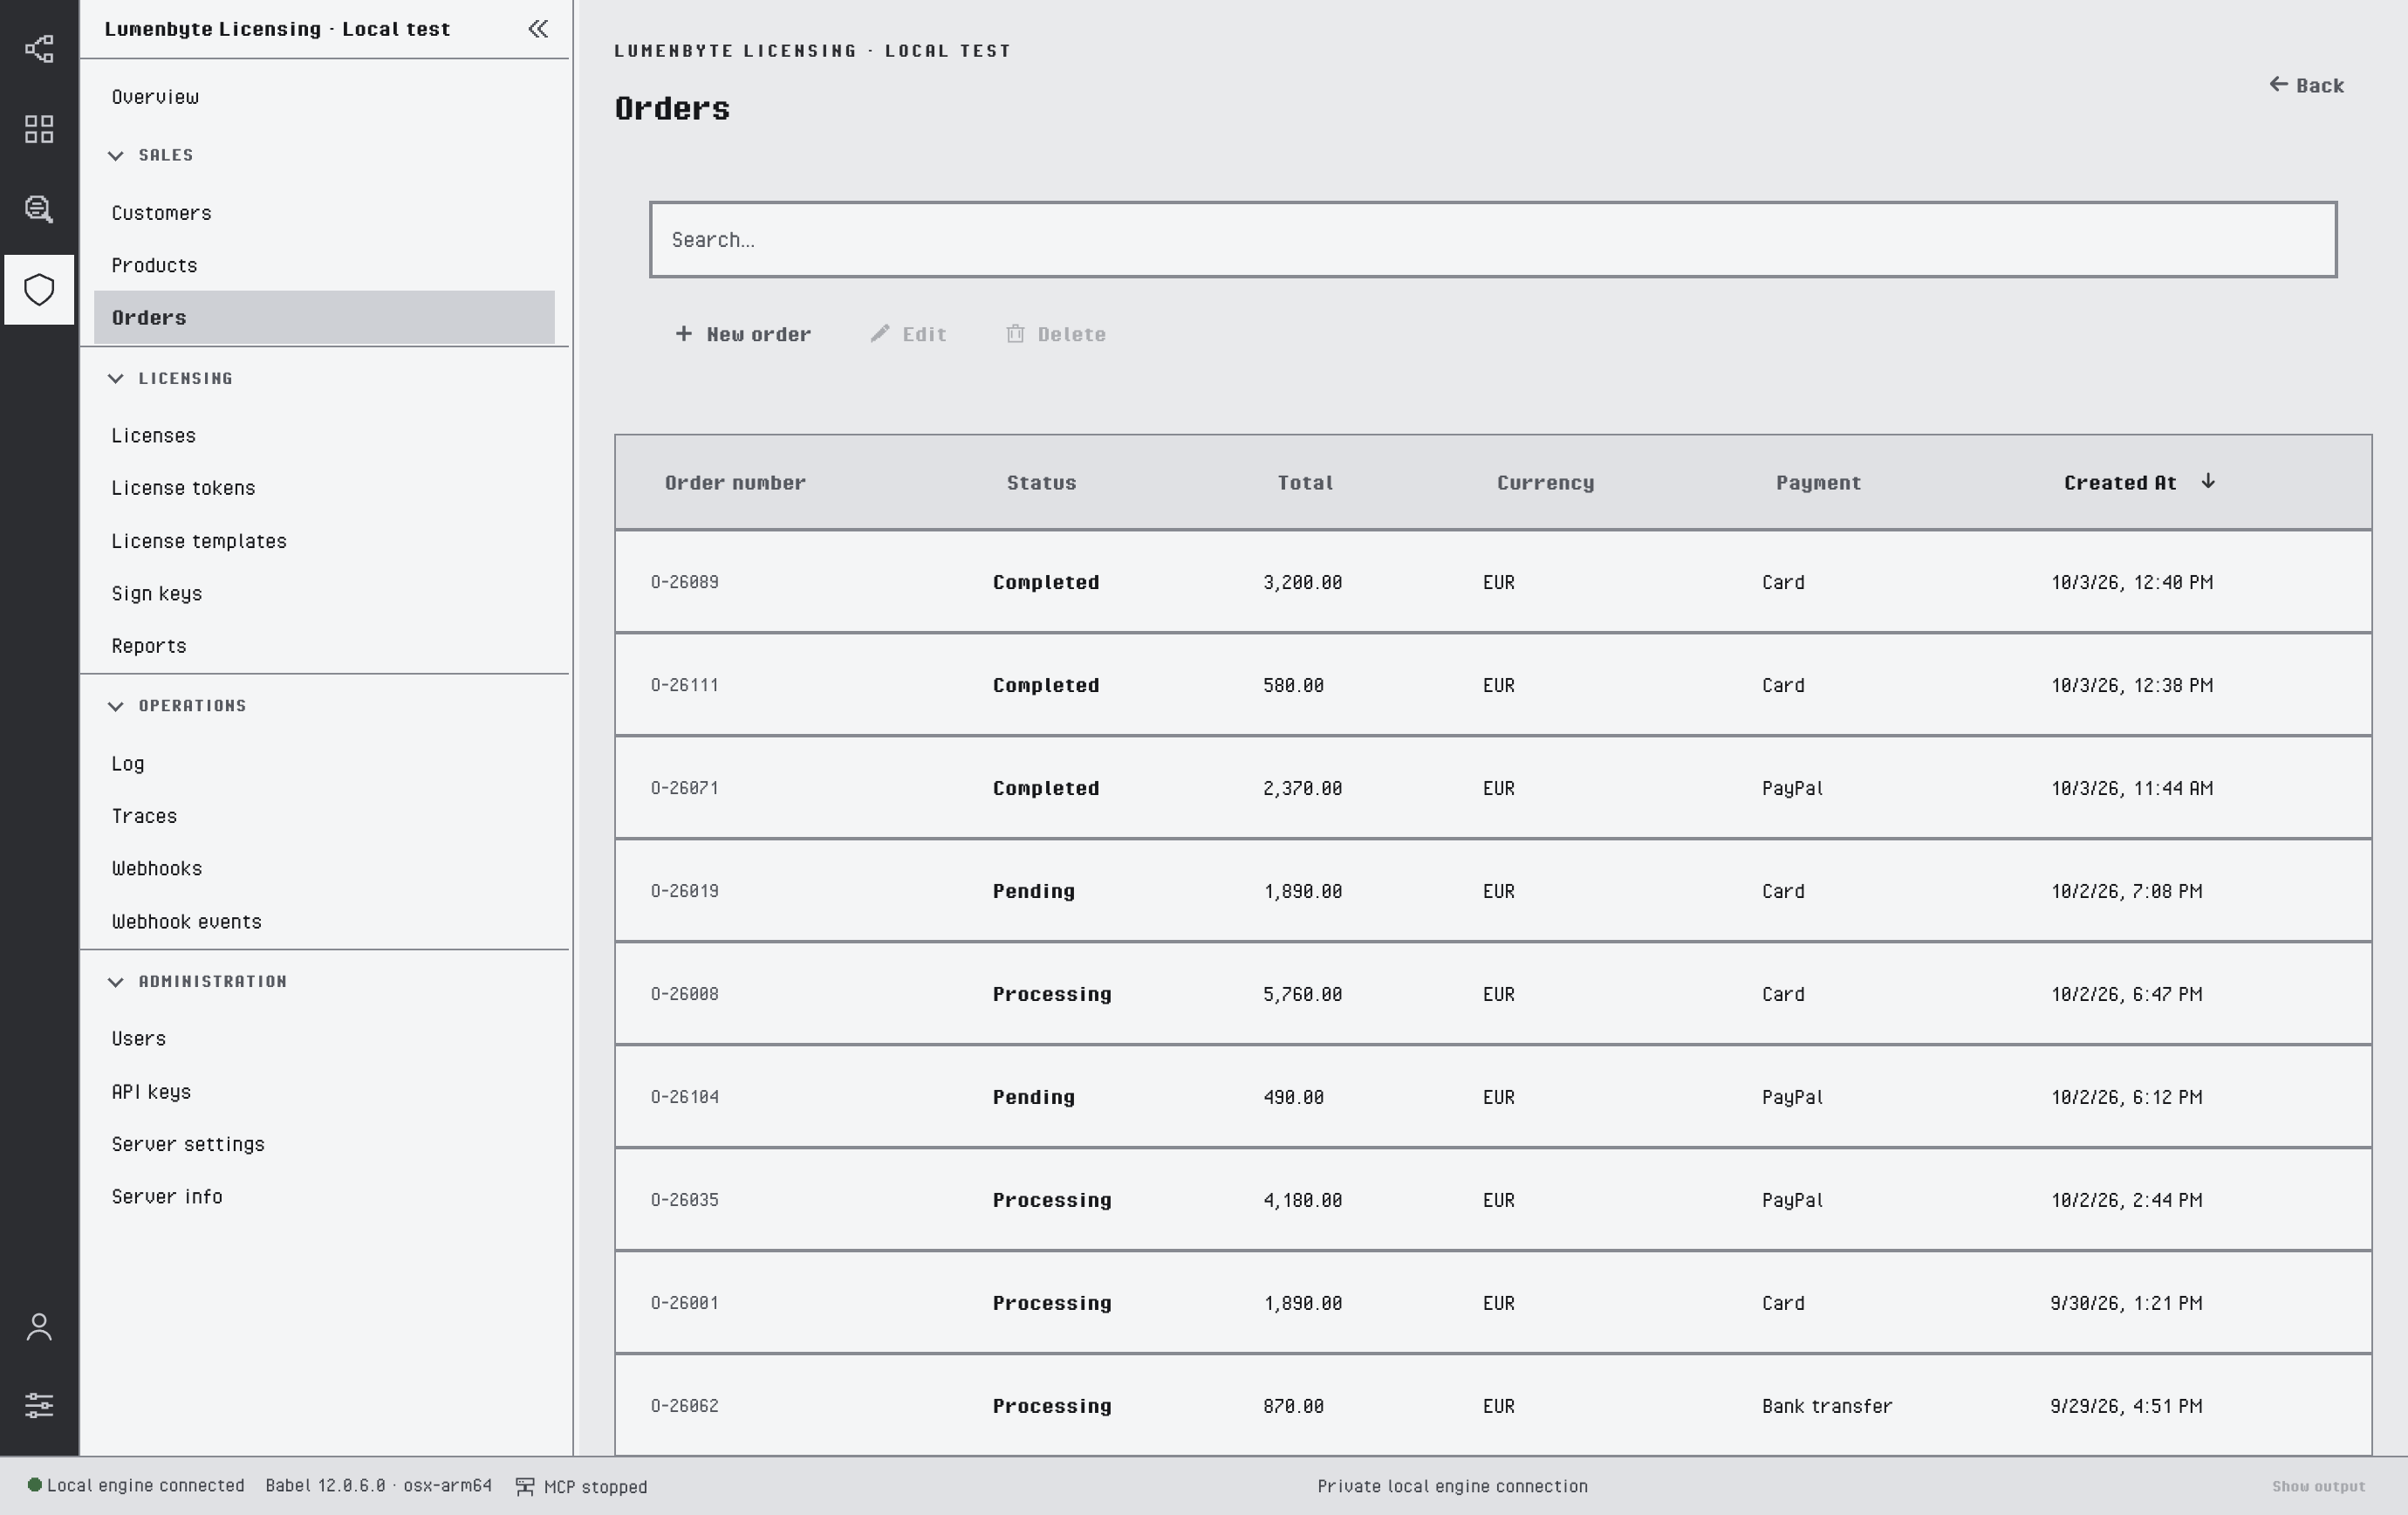The image size is (2408, 1515).
Task: Open the query search icon in rail
Action: tap(39, 209)
